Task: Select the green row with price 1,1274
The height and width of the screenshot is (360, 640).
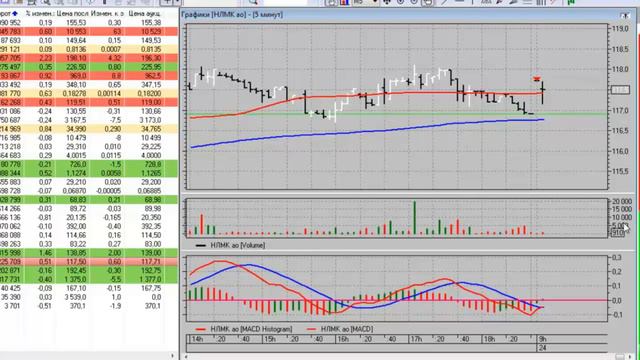Action: 89,173
